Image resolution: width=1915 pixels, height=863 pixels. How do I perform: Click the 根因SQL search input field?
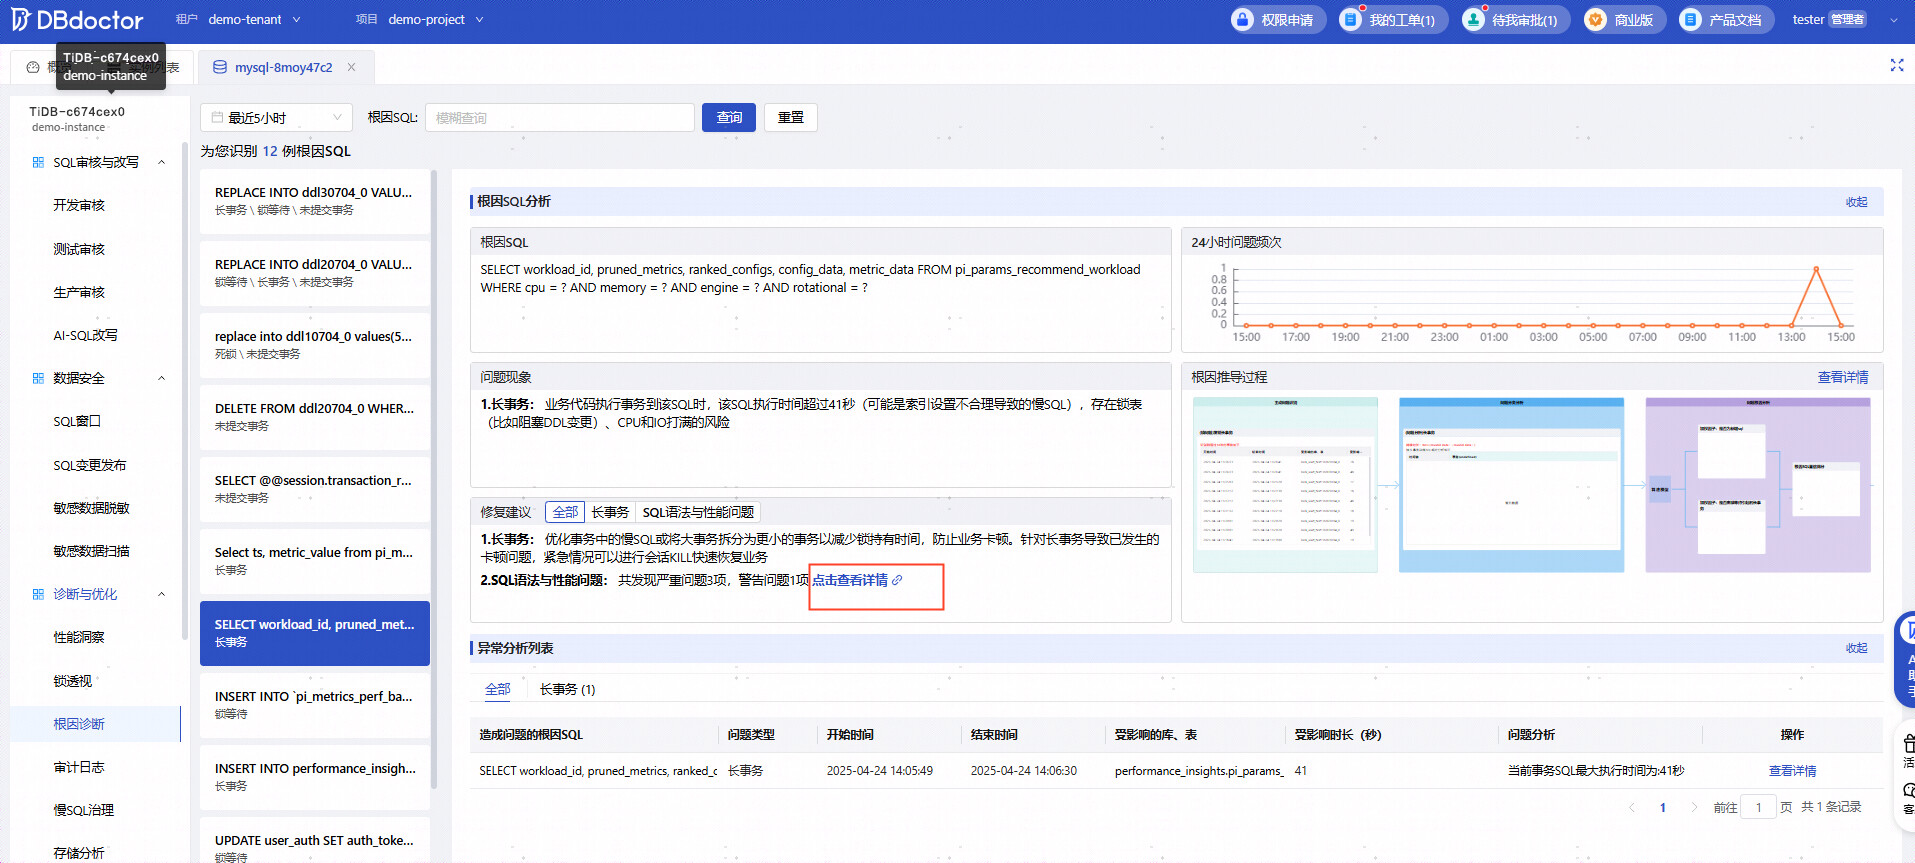[559, 118]
